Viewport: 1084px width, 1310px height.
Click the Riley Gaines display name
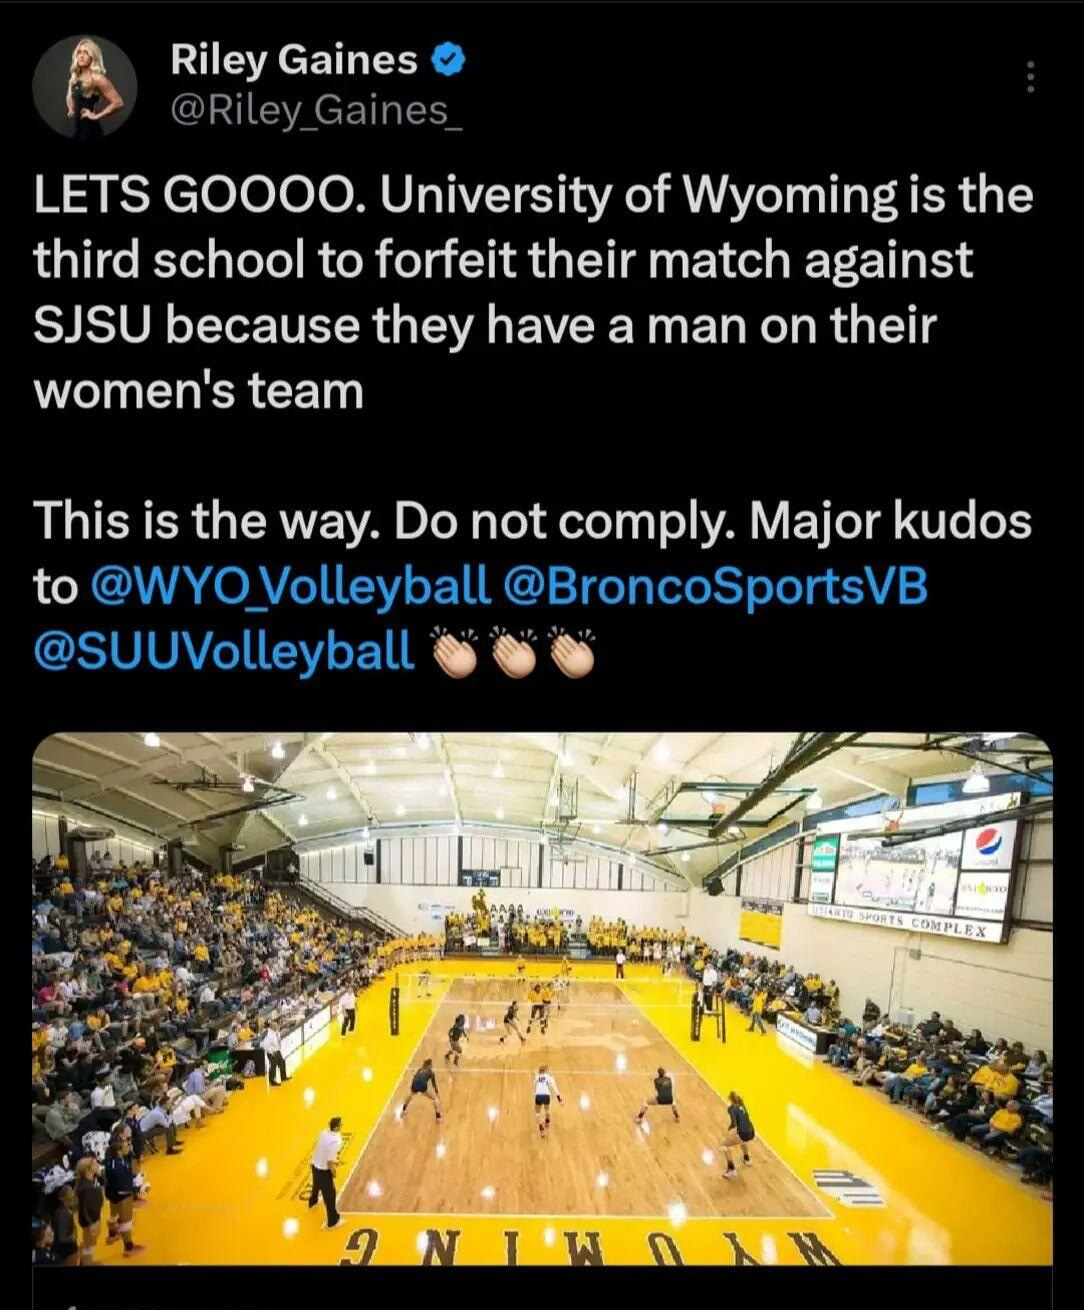(x=293, y=60)
